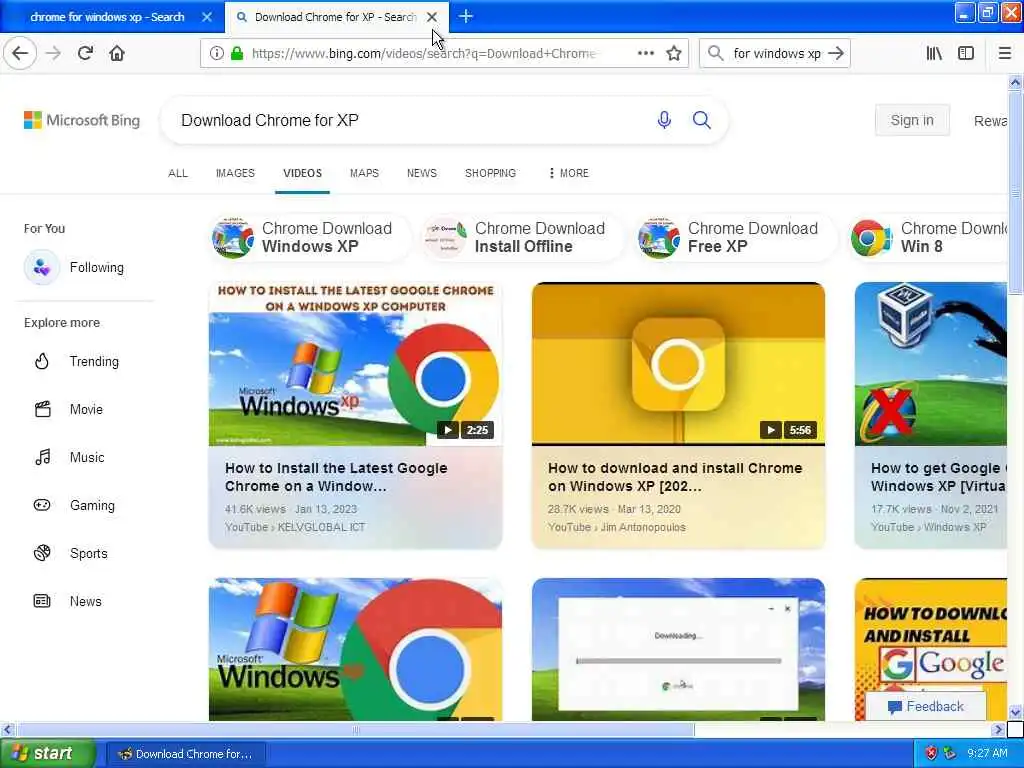Open the Library bookmarks icon
1024x768 pixels.
pos(934,54)
